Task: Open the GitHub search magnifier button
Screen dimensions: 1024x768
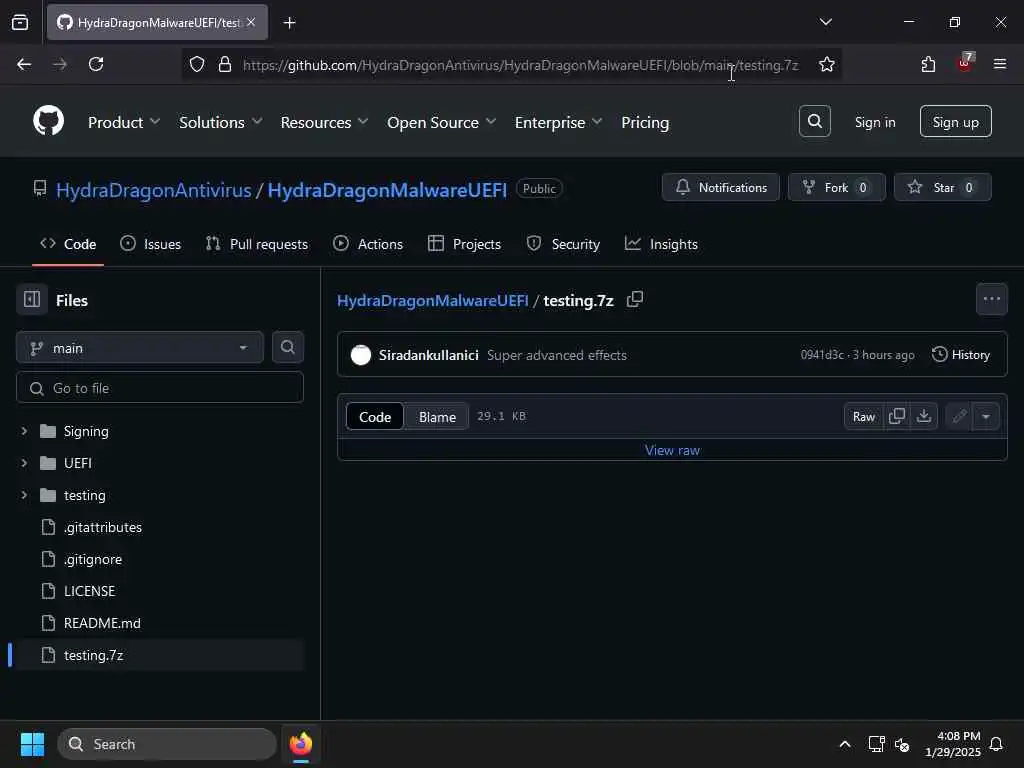Action: click(x=814, y=121)
